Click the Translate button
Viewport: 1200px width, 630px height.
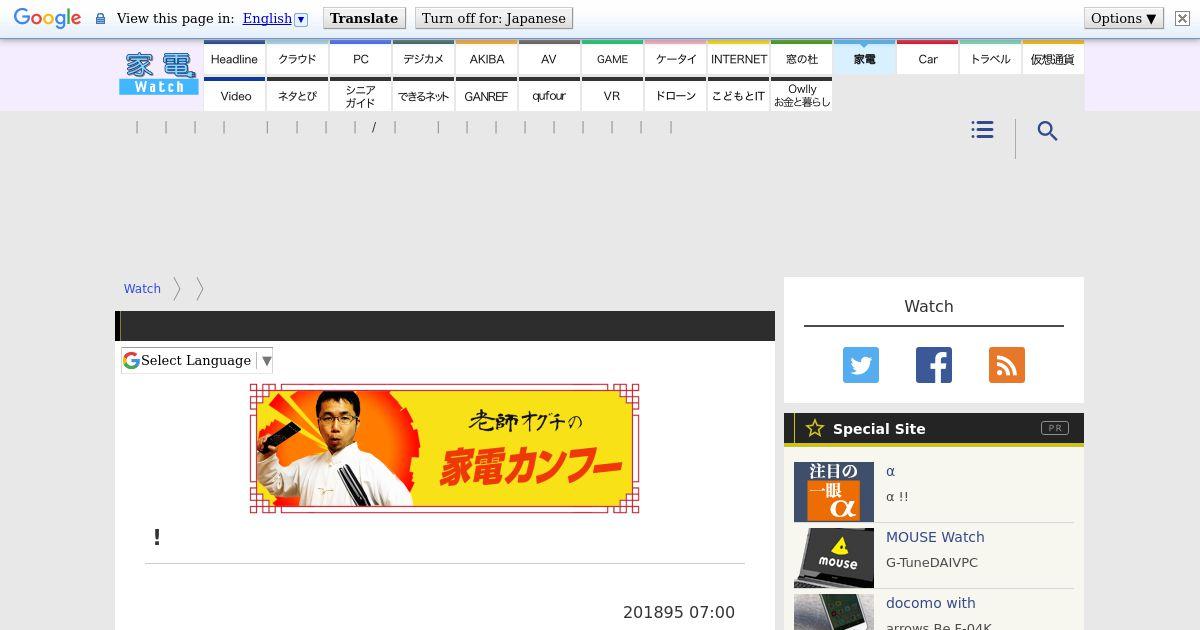click(364, 18)
